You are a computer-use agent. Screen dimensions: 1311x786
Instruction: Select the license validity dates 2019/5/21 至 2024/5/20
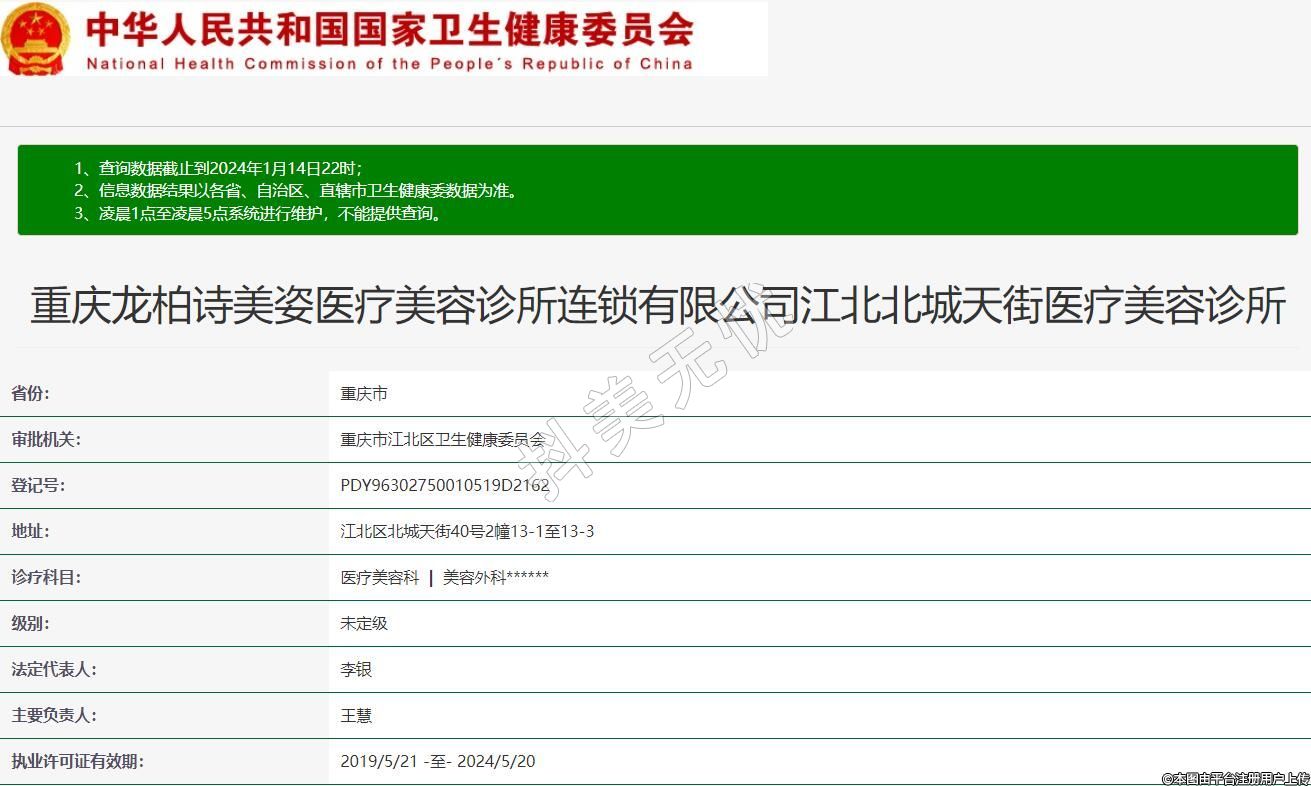pos(437,762)
